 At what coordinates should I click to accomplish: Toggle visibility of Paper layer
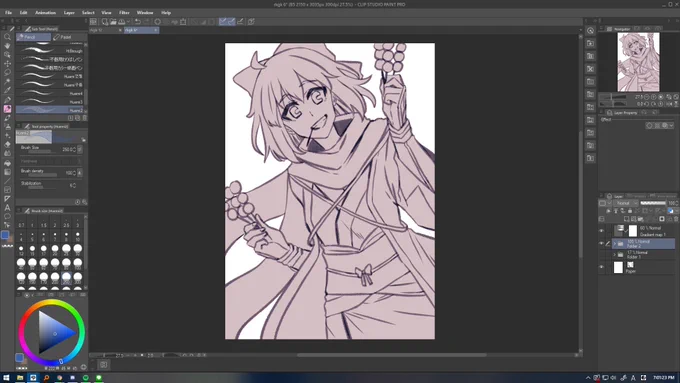(602, 267)
